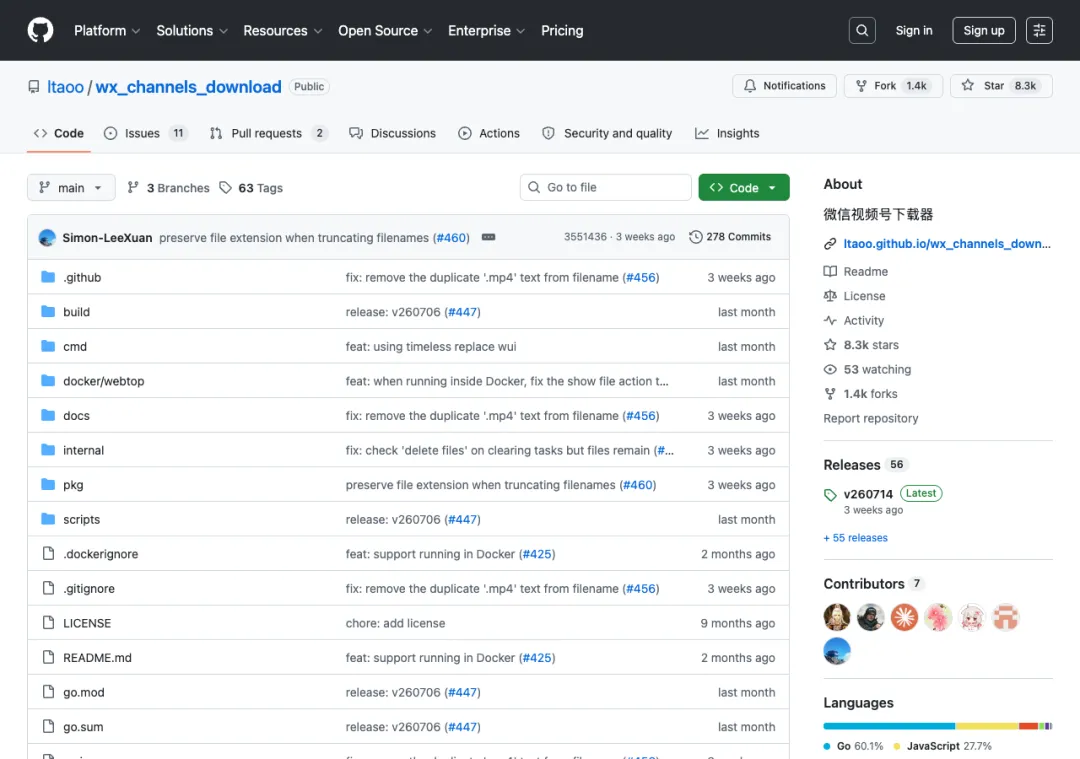Focus the Go to file search field

605,187
